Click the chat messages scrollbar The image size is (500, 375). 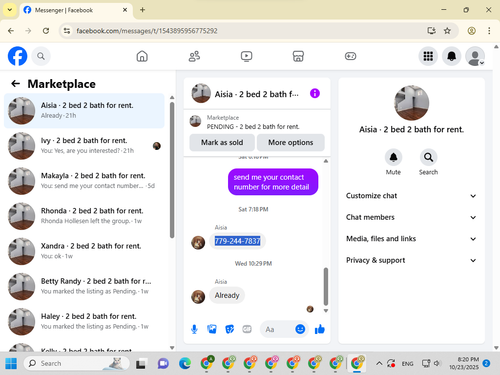coord(326,287)
